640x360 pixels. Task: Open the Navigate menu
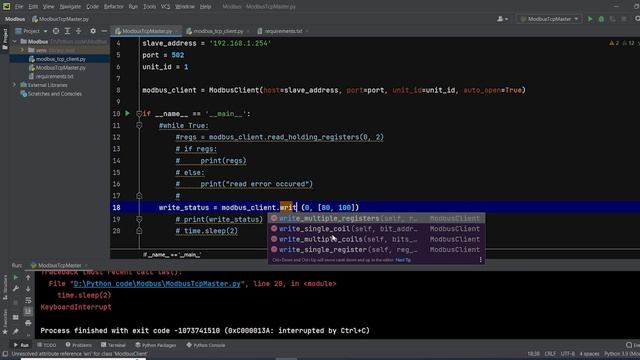[70, 7]
